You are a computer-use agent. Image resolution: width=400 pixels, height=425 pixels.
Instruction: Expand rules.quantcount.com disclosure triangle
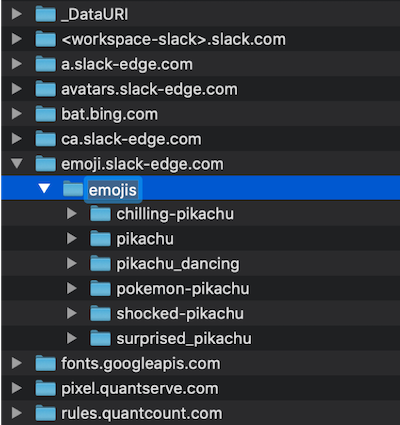click(x=16, y=413)
